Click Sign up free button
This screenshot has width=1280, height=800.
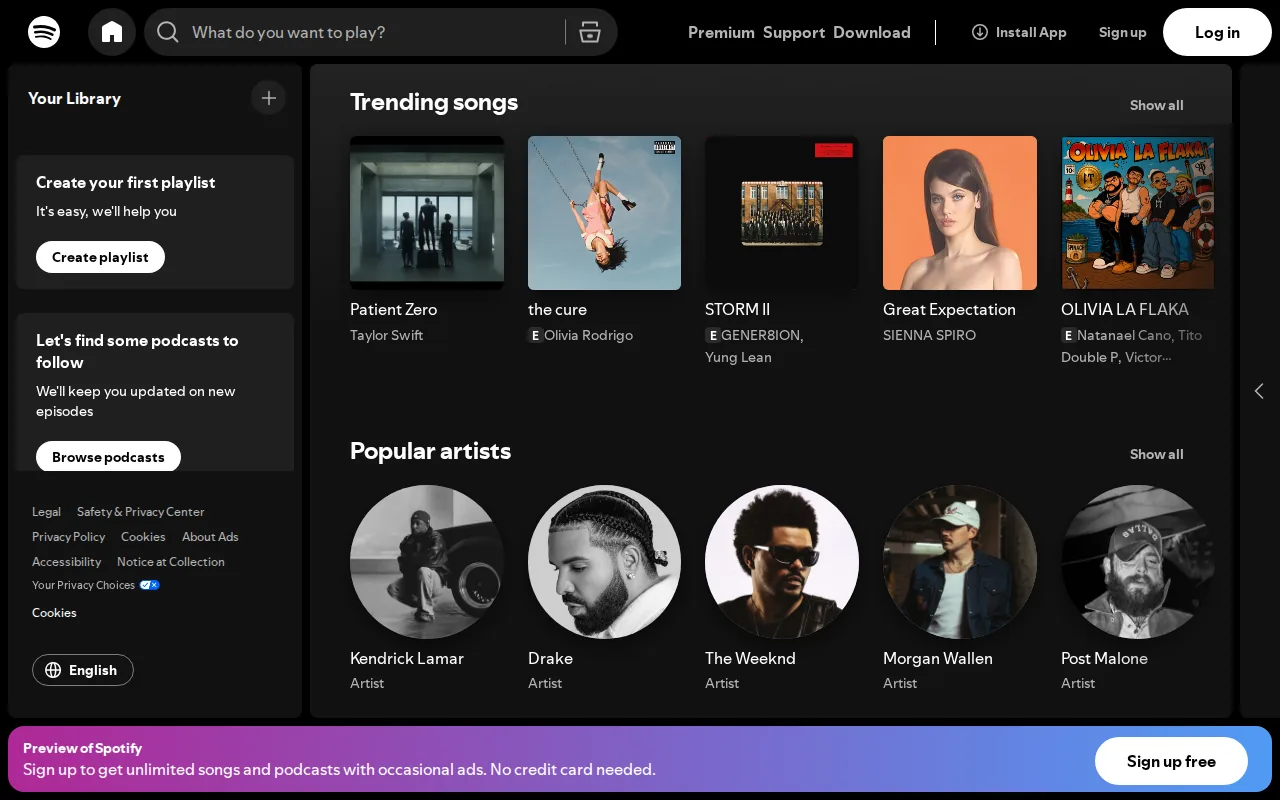click(x=1171, y=761)
